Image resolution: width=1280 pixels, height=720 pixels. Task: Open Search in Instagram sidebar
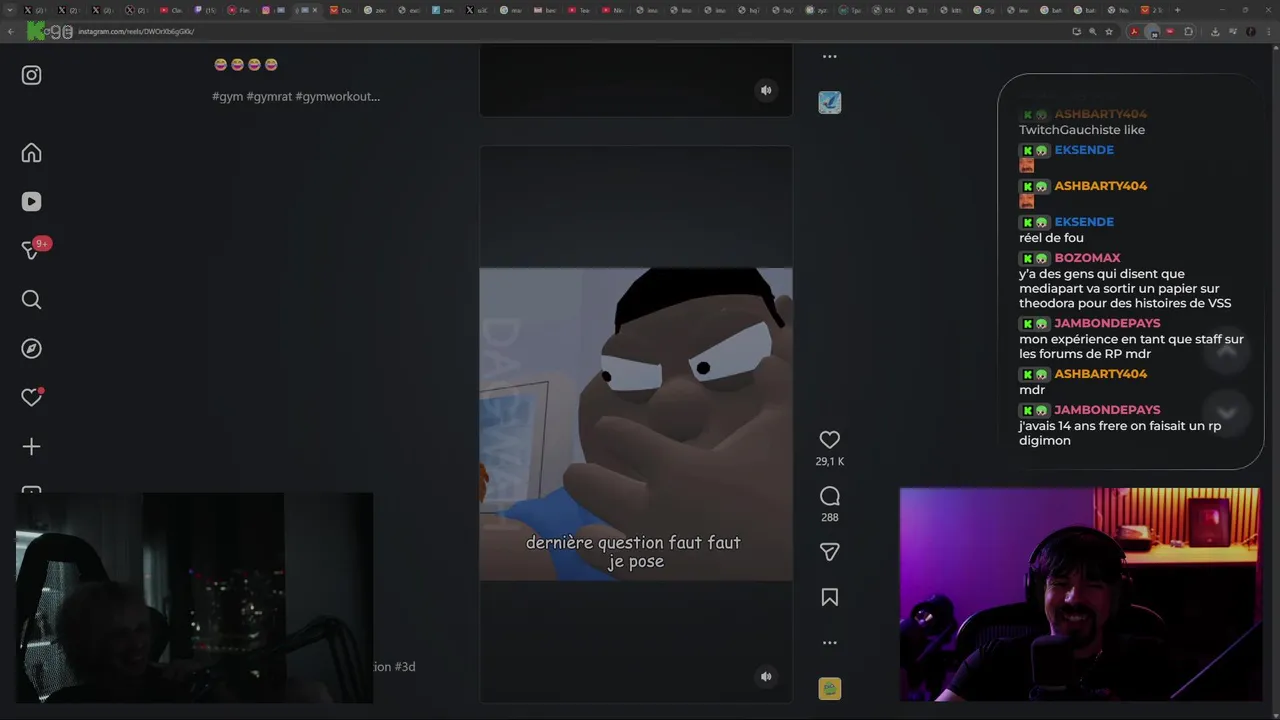coord(31,300)
